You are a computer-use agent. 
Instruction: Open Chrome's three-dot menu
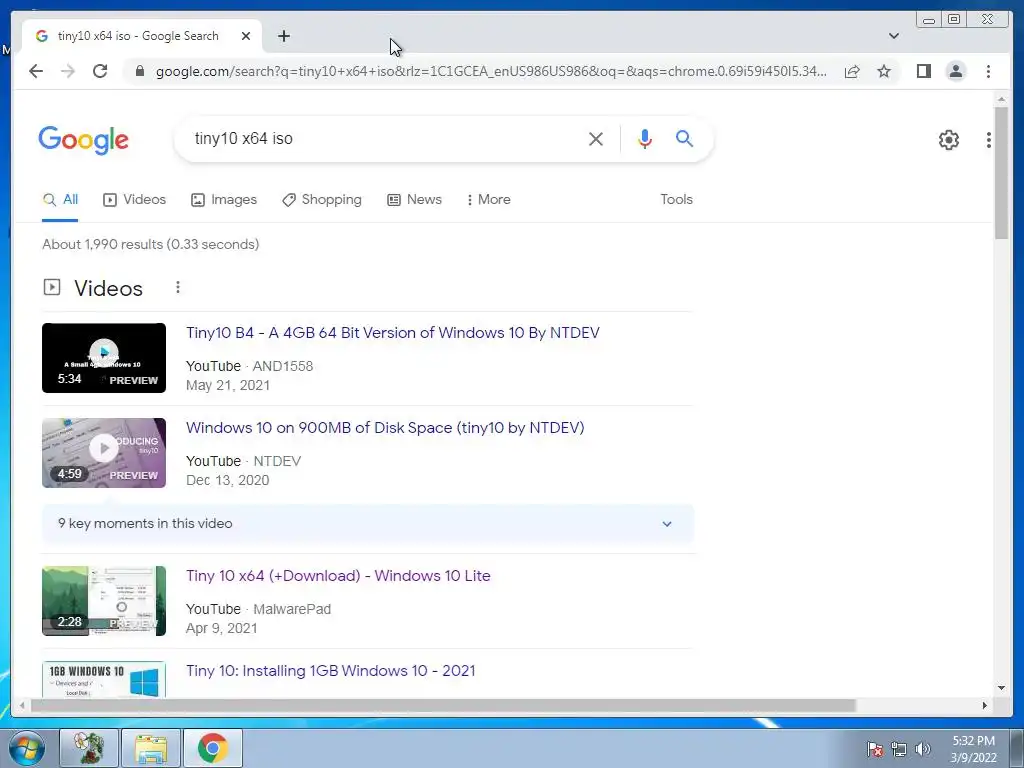[988, 71]
